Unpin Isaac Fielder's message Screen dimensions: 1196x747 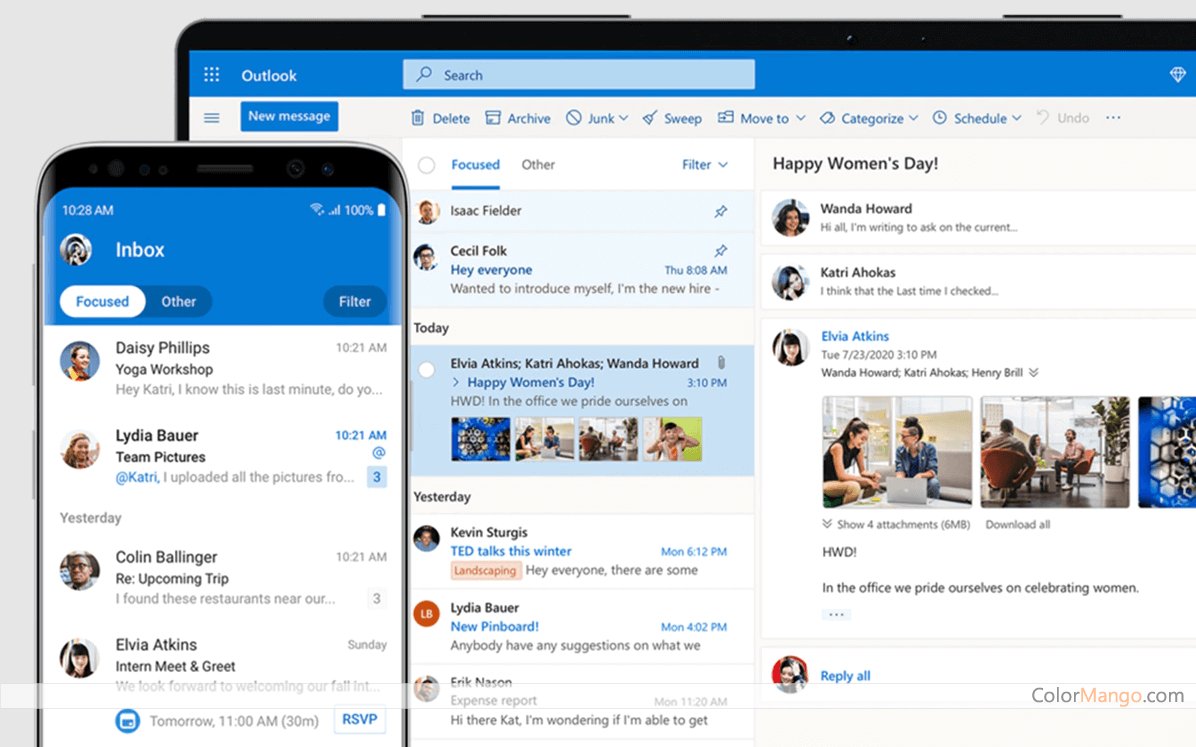720,212
